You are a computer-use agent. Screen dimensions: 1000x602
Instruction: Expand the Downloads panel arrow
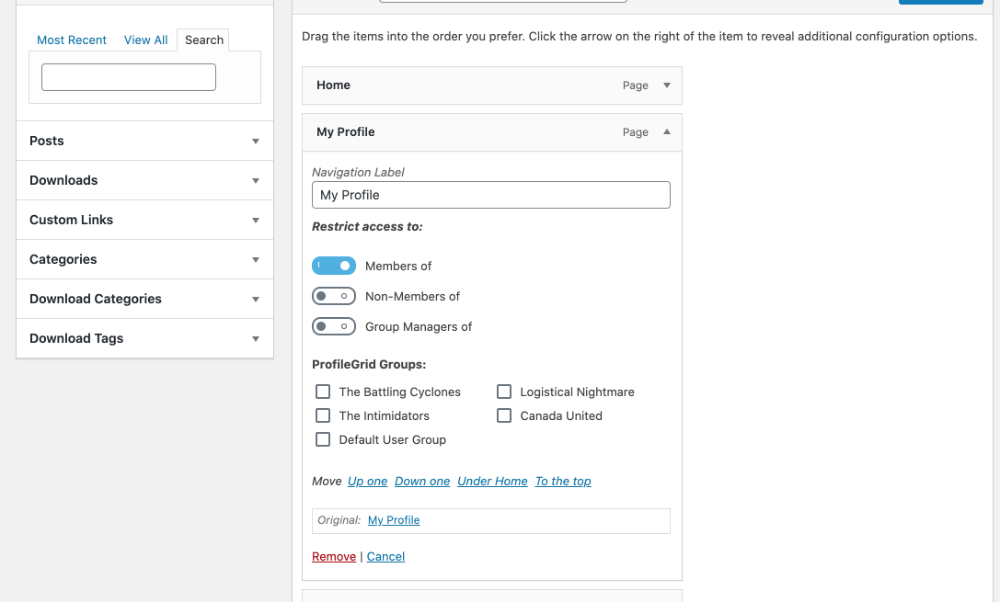click(x=255, y=181)
